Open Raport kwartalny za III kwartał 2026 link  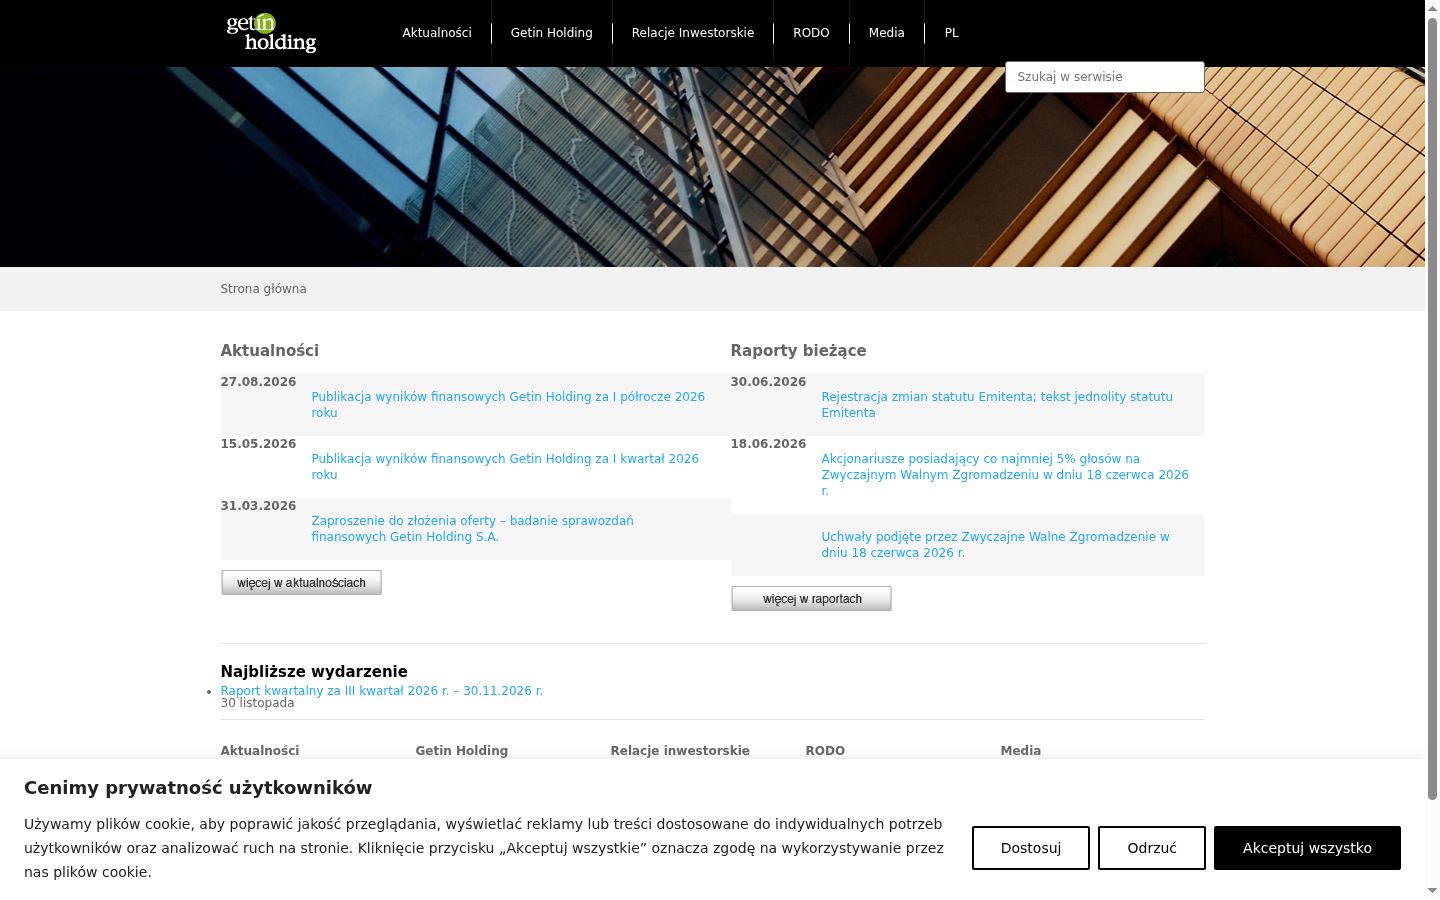[382, 691]
